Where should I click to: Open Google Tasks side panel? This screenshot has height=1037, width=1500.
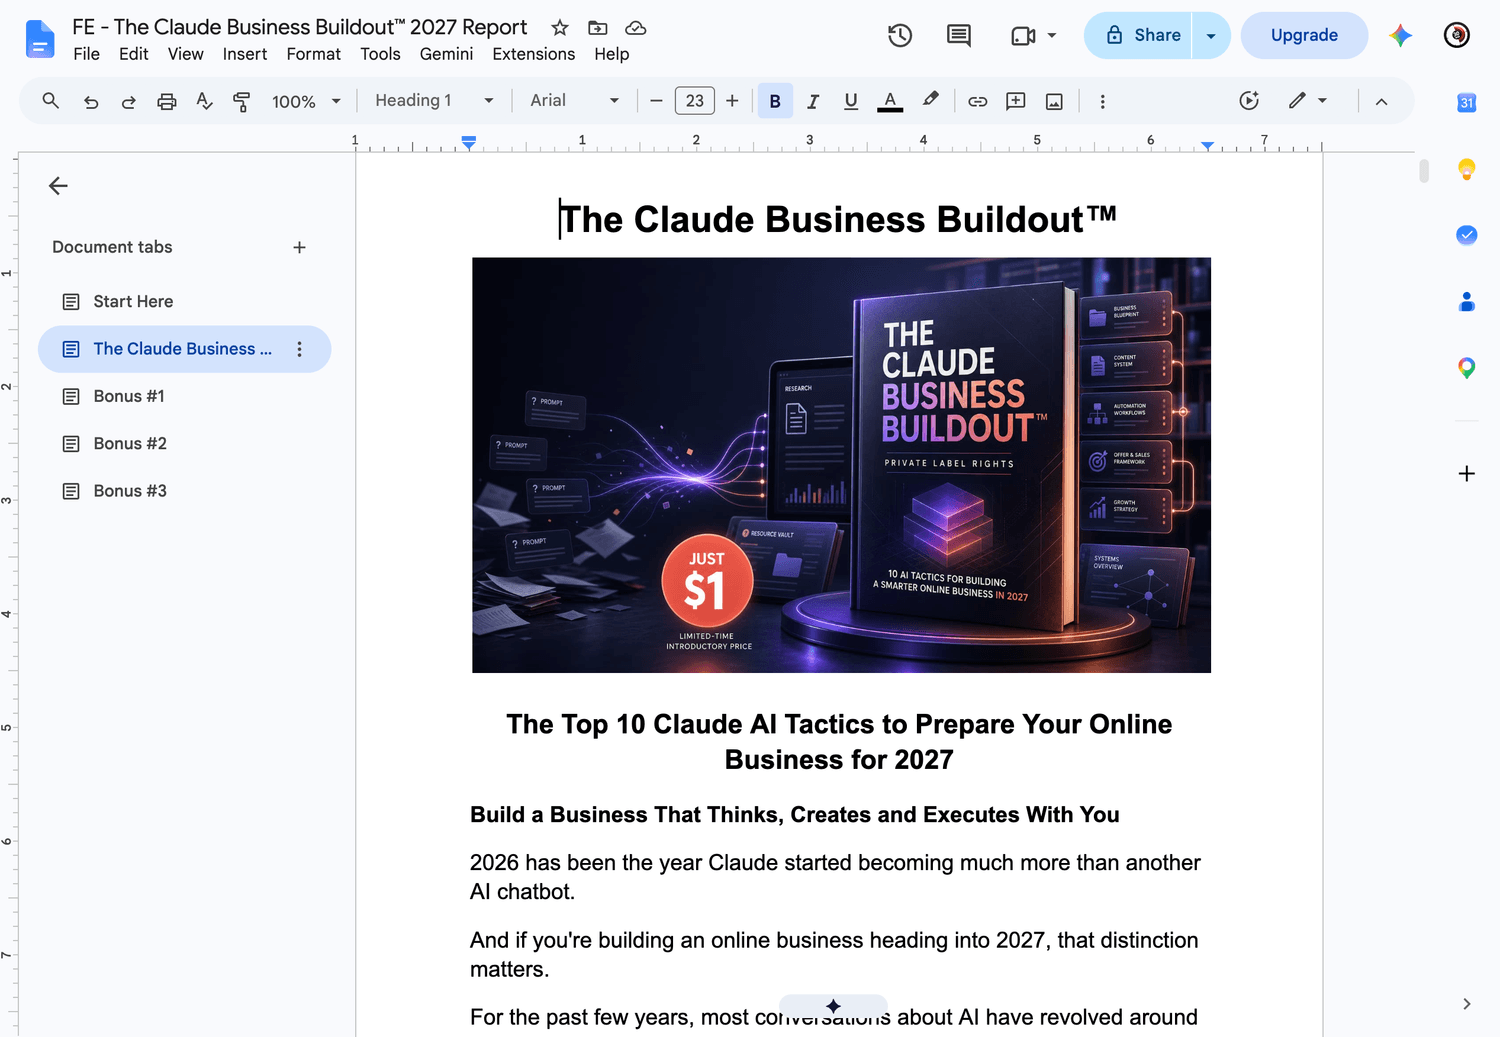pyautogui.click(x=1466, y=235)
